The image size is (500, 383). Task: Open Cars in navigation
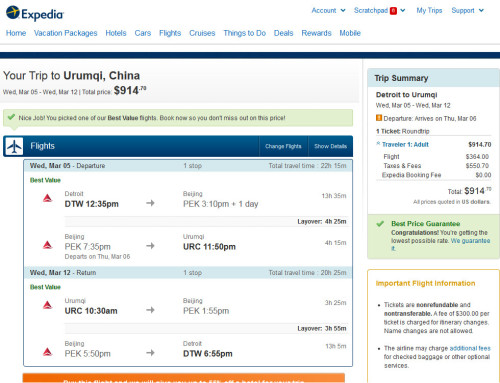click(x=143, y=33)
